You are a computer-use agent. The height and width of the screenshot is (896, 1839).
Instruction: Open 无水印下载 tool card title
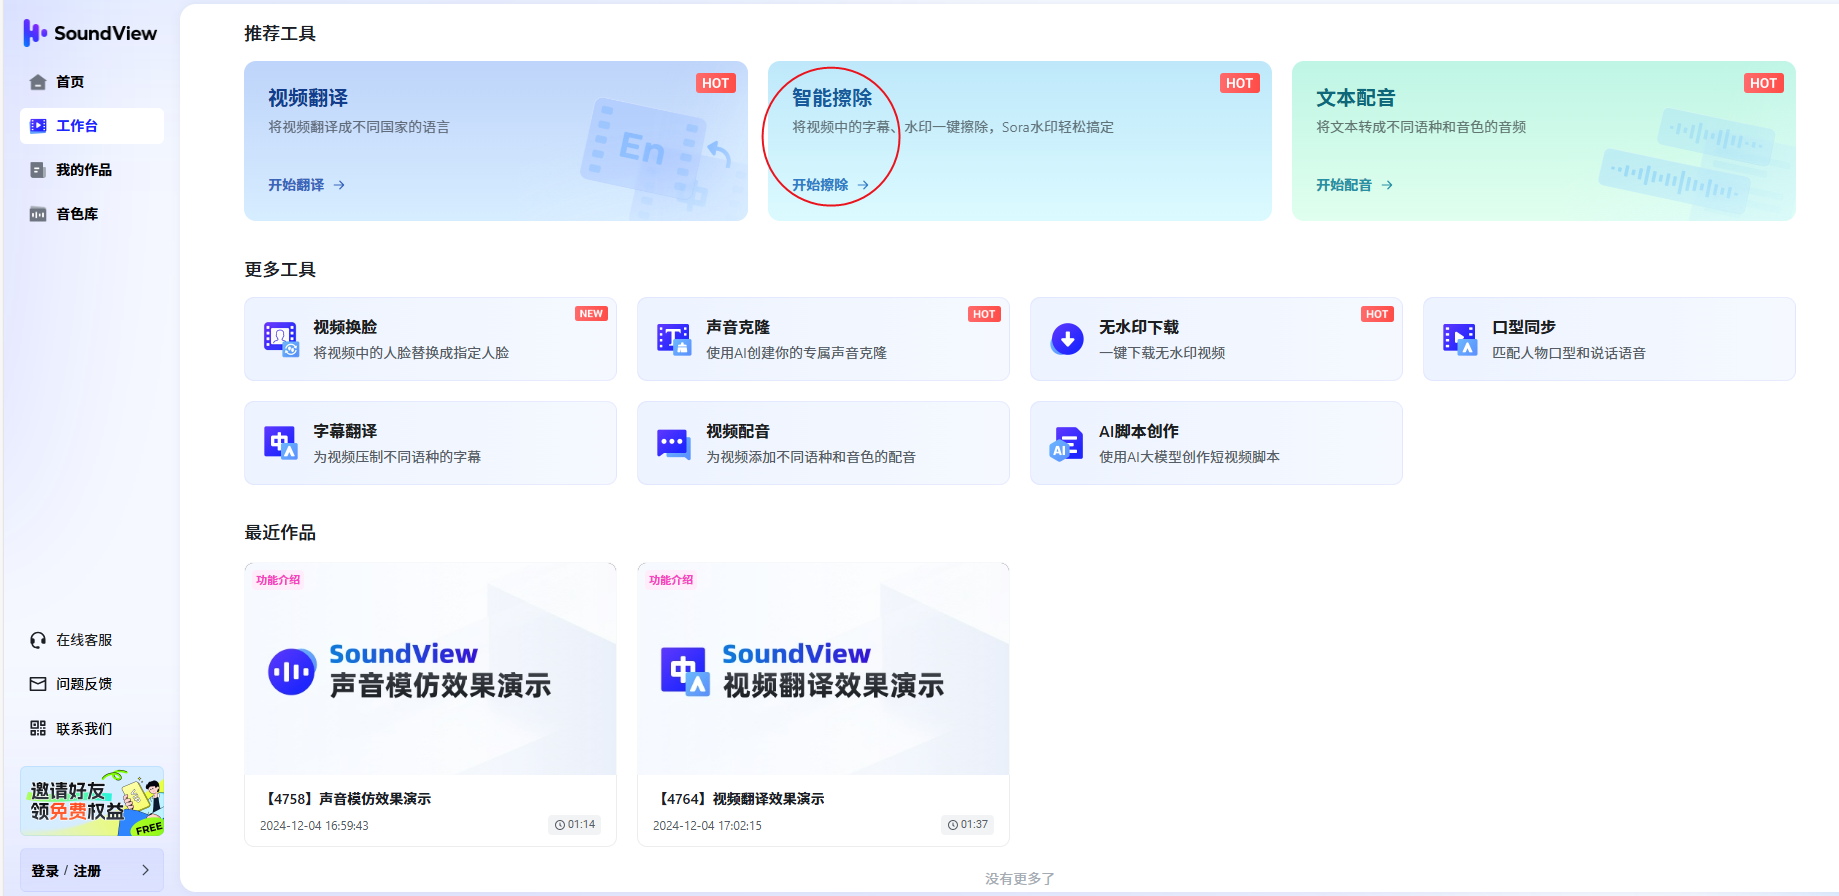pyautogui.click(x=1139, y=327)
